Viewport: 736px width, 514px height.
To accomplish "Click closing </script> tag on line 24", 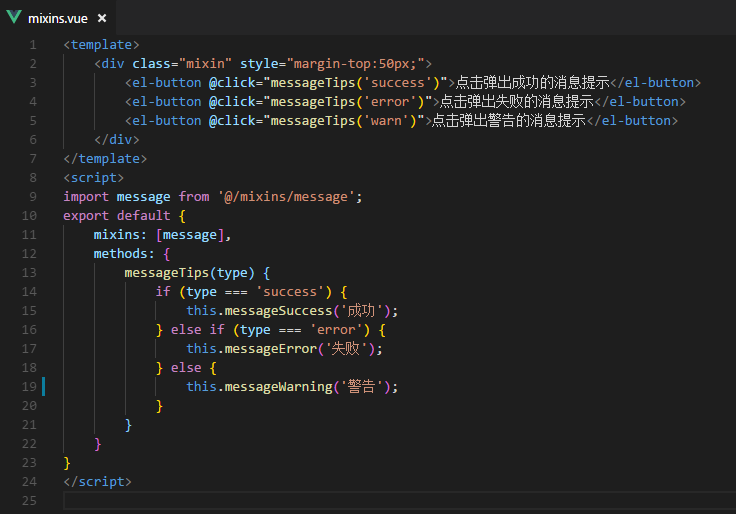I will [98, 482].
